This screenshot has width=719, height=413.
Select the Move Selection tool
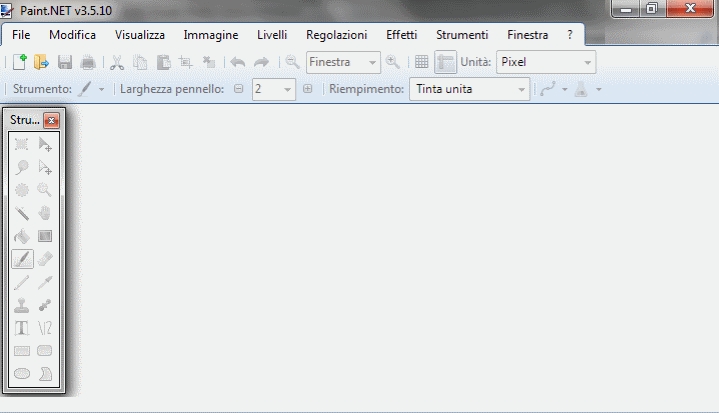[45, 167]
